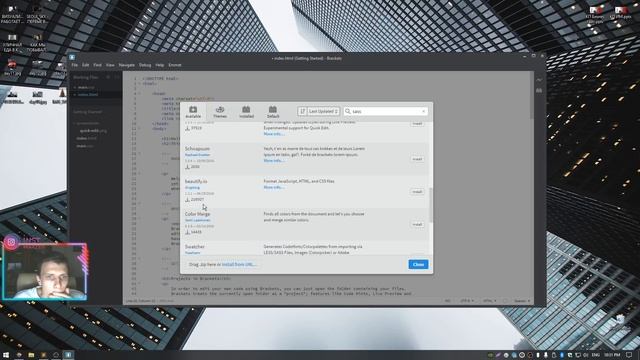Open the Extension Manager brick icon in sidebar

(x=539, y=90)
